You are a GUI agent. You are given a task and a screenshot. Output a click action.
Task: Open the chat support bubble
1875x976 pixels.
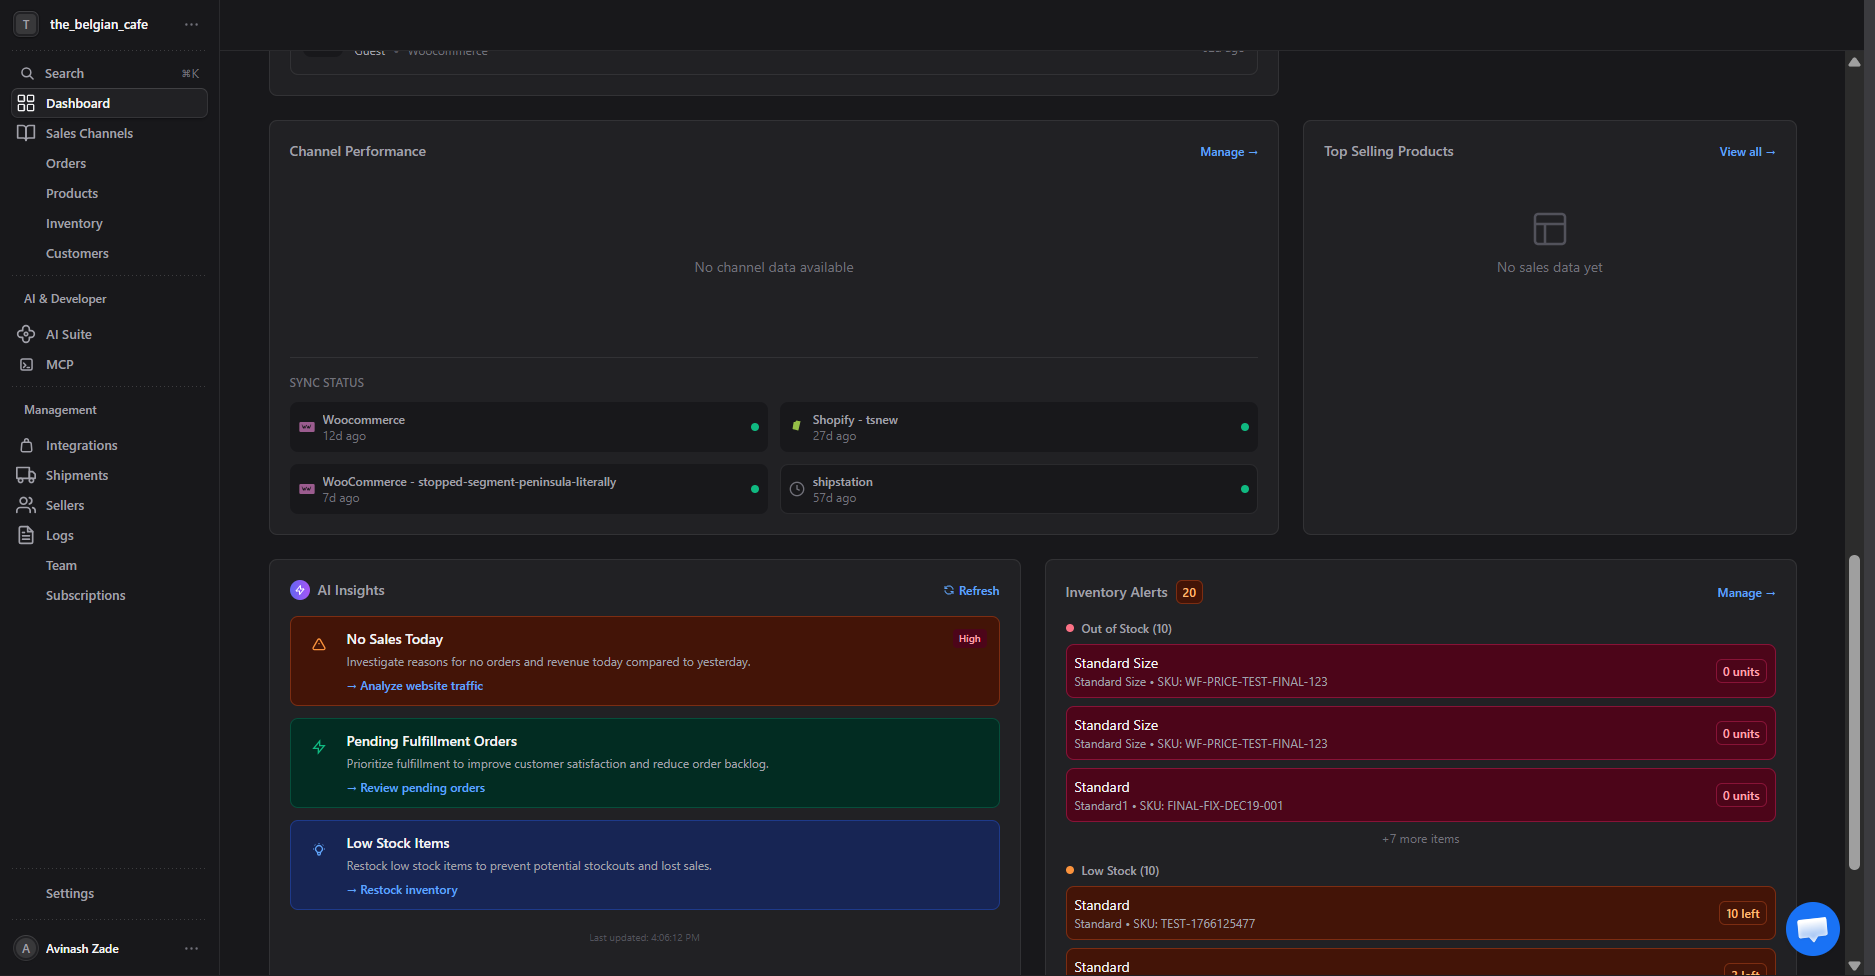click(x=1812, y=929)
